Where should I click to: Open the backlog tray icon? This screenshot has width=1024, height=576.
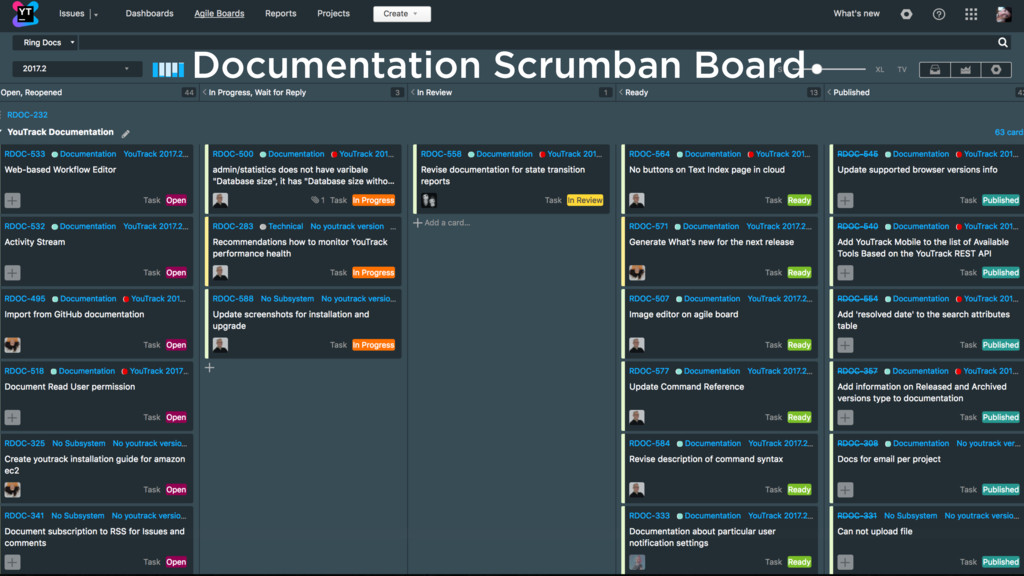[935, 69]
